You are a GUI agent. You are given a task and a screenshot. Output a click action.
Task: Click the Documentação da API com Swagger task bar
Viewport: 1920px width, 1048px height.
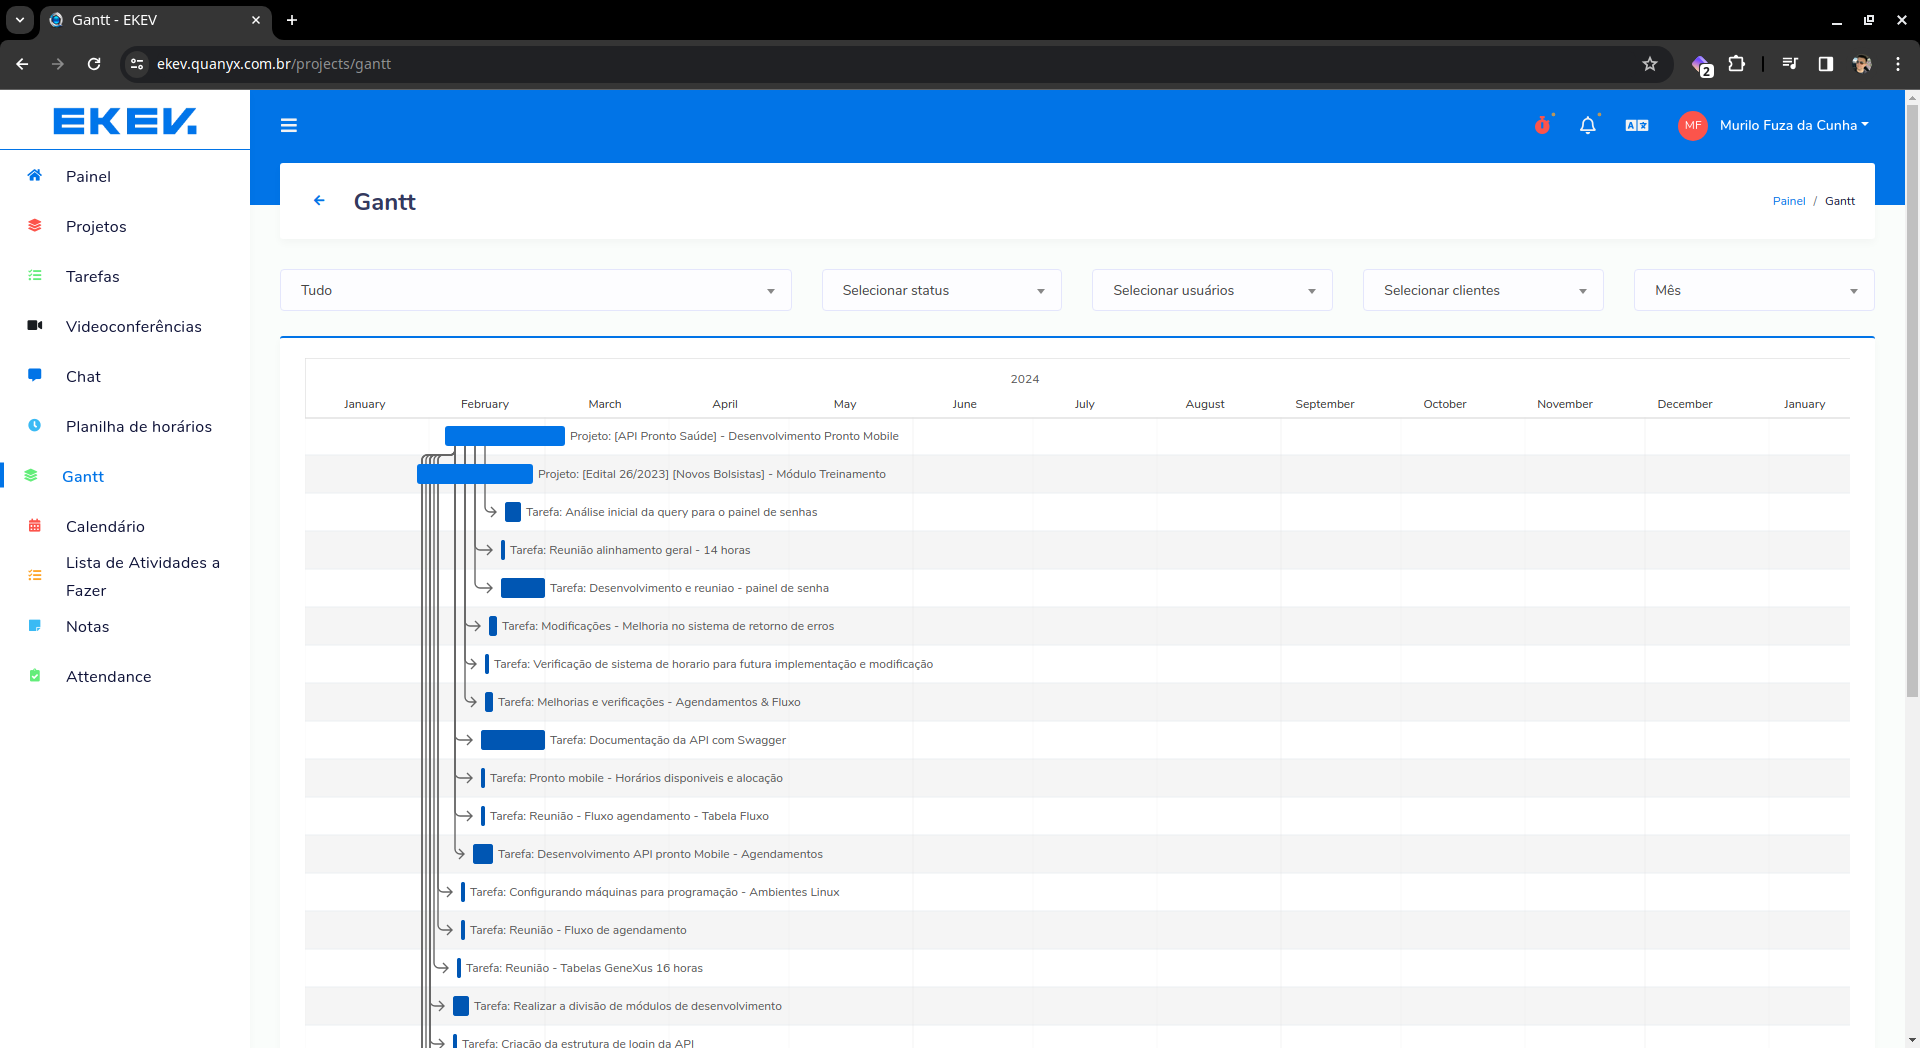click(512, 740)
